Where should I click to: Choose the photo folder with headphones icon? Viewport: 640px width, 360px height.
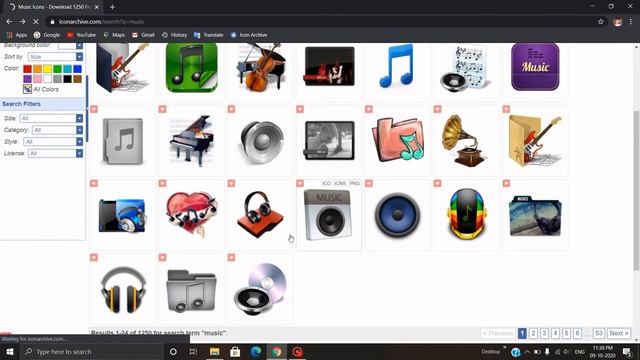[x=535, y=216]
